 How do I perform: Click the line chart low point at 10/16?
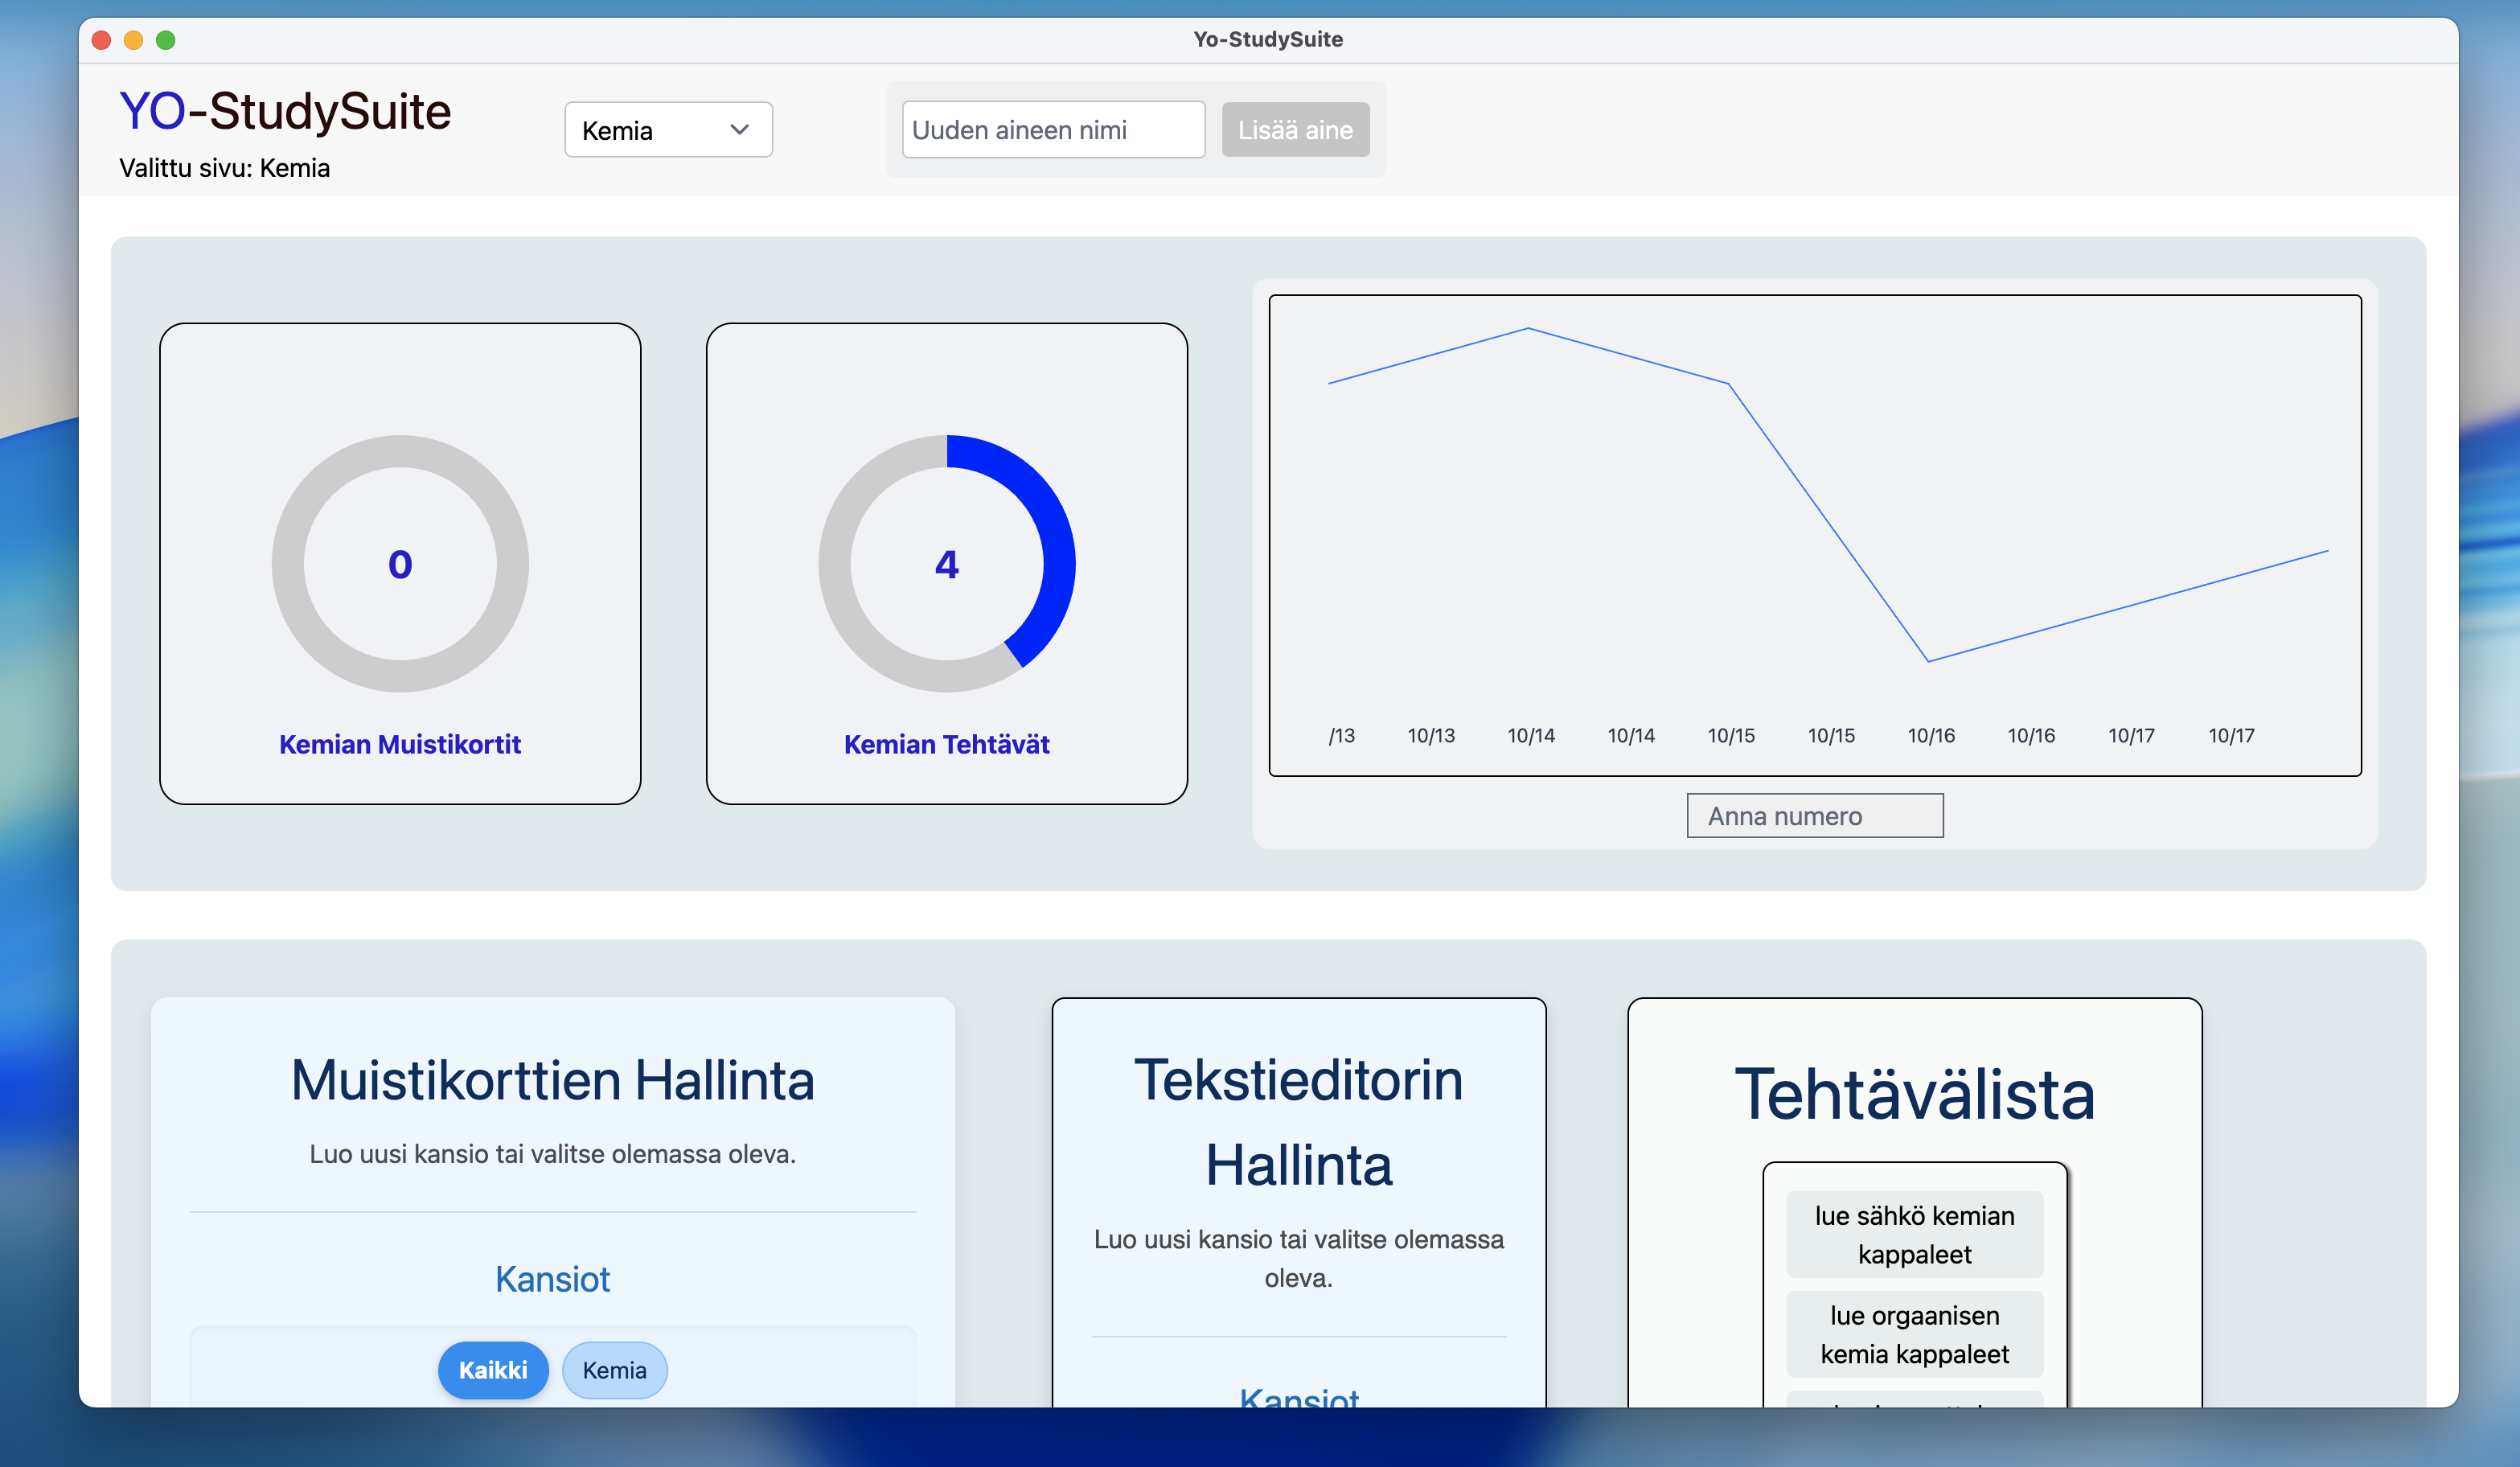point(1928,660)
